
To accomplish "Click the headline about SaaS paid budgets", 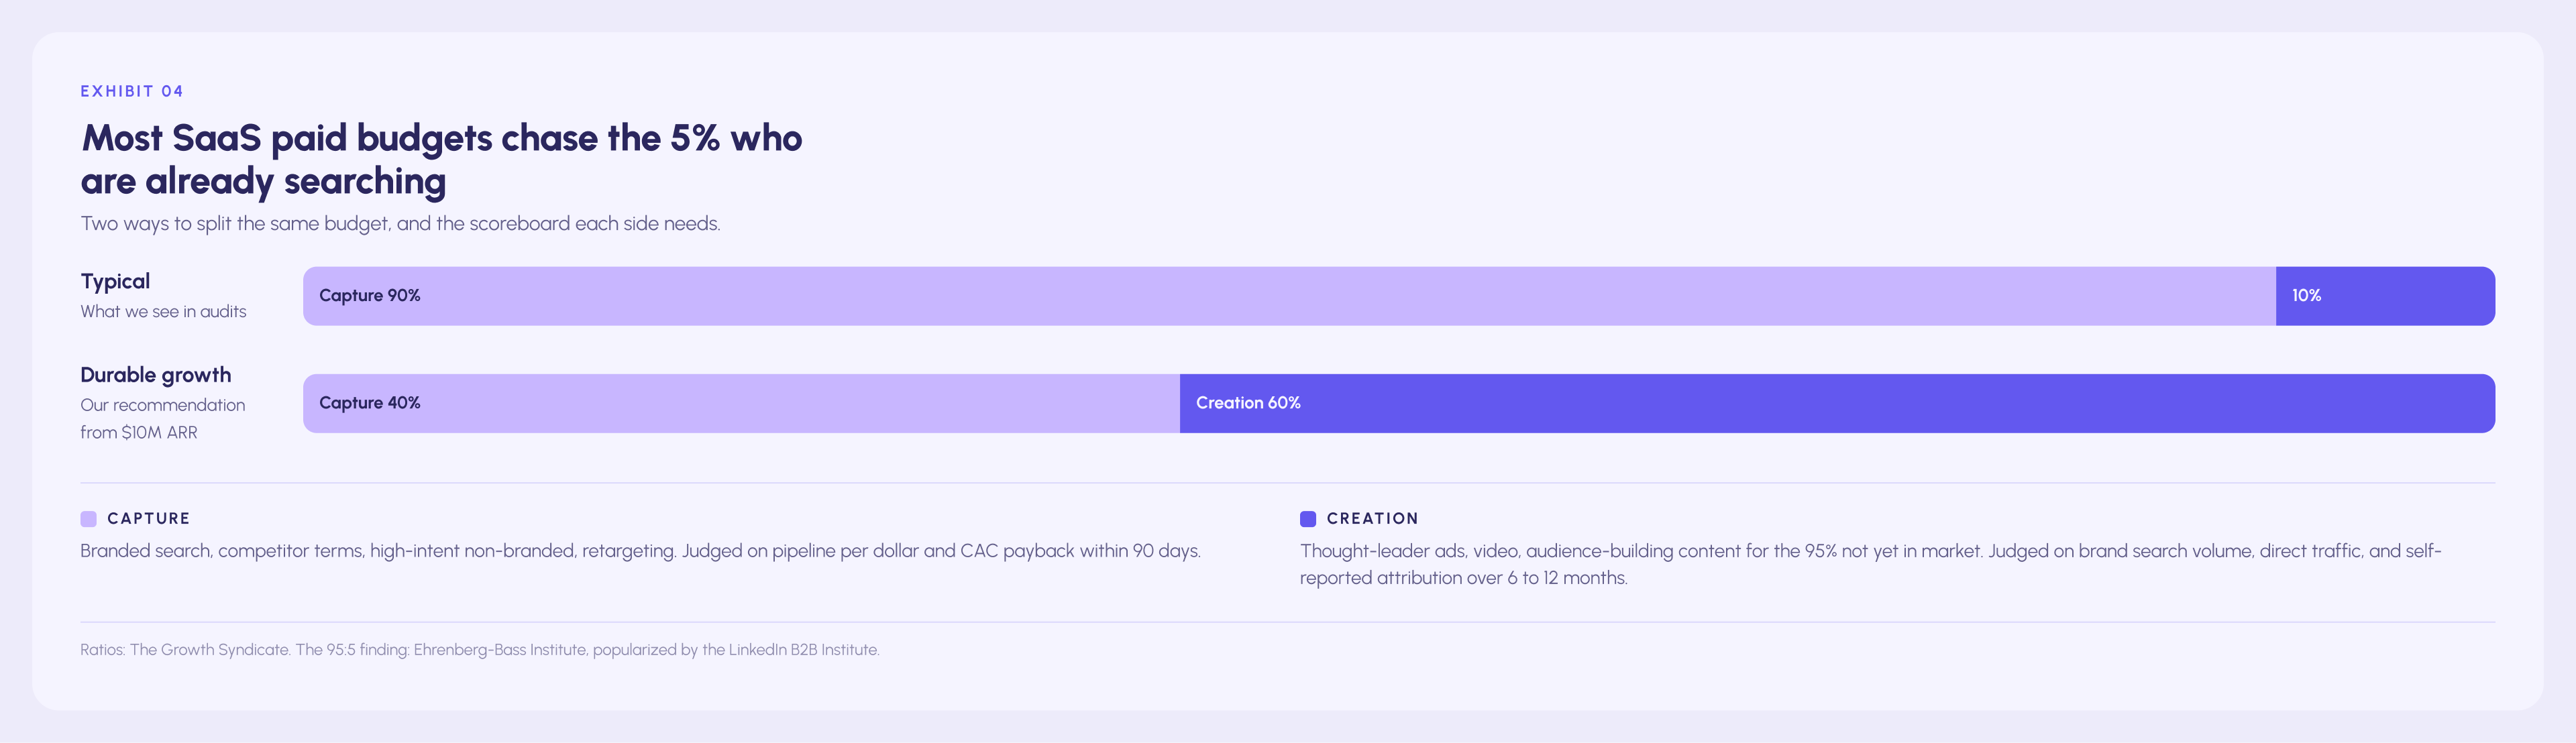I will click(441, 159).
